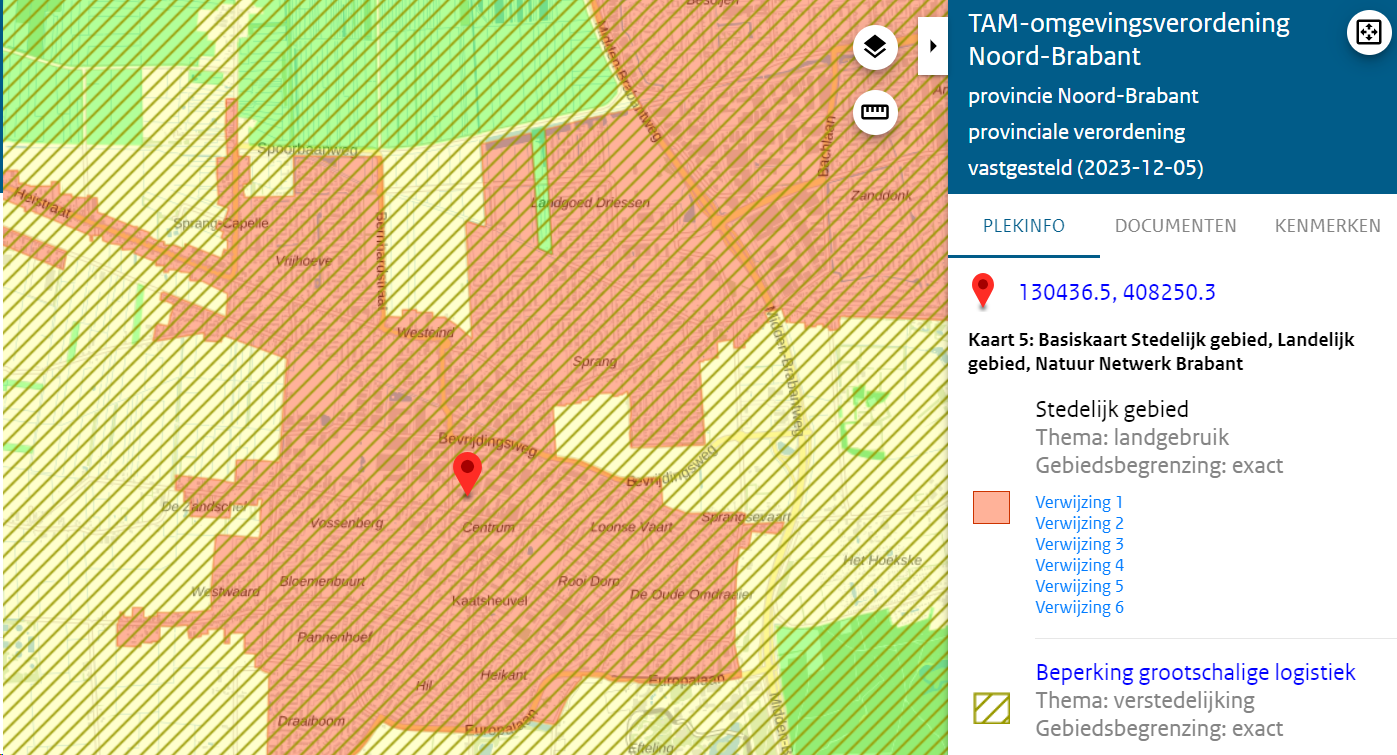
Task: Click the Bloemenbuurt map label
Action: coord(322,581)
